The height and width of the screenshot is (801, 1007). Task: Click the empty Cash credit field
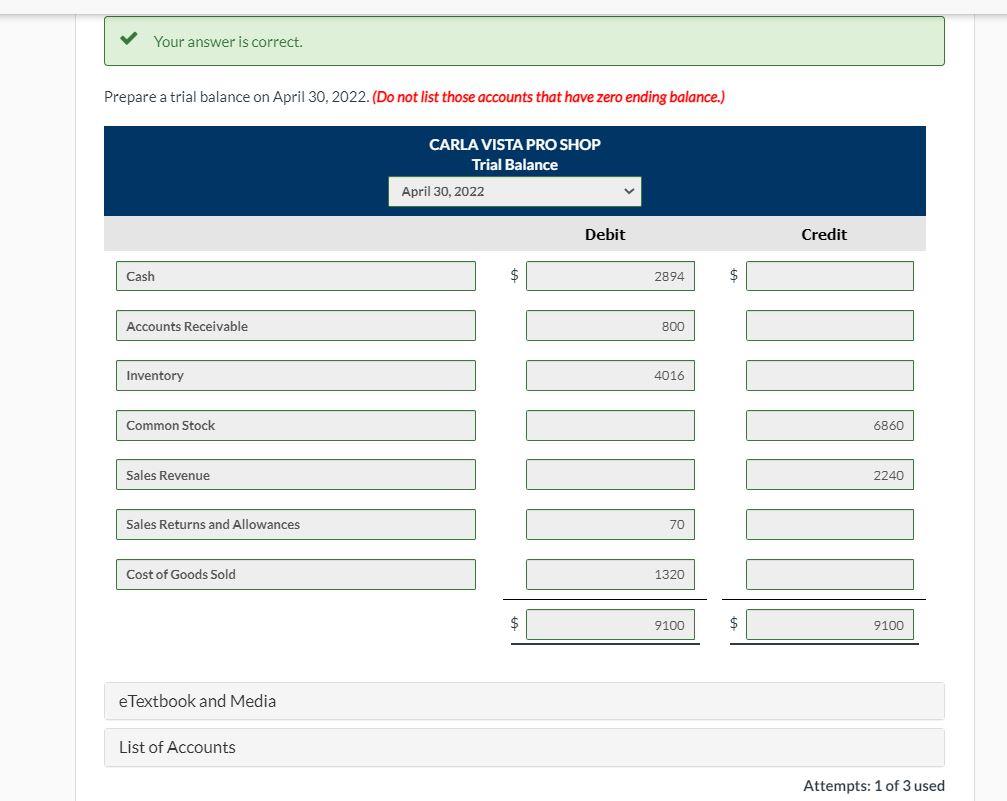(830, 276)
